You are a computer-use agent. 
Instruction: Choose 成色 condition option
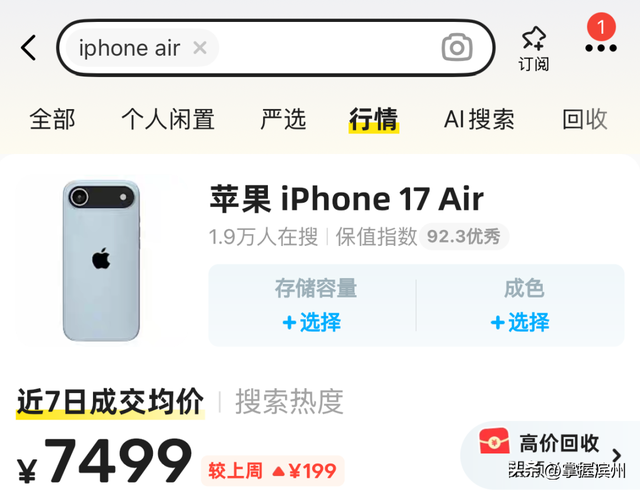click(x=520, y=305)
